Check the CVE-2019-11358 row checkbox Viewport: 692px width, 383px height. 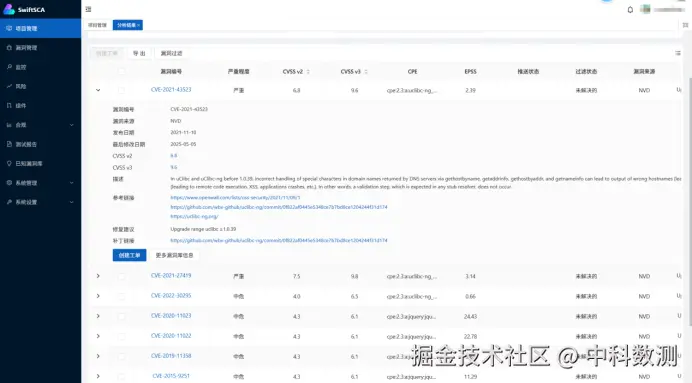tap(121, 357)
